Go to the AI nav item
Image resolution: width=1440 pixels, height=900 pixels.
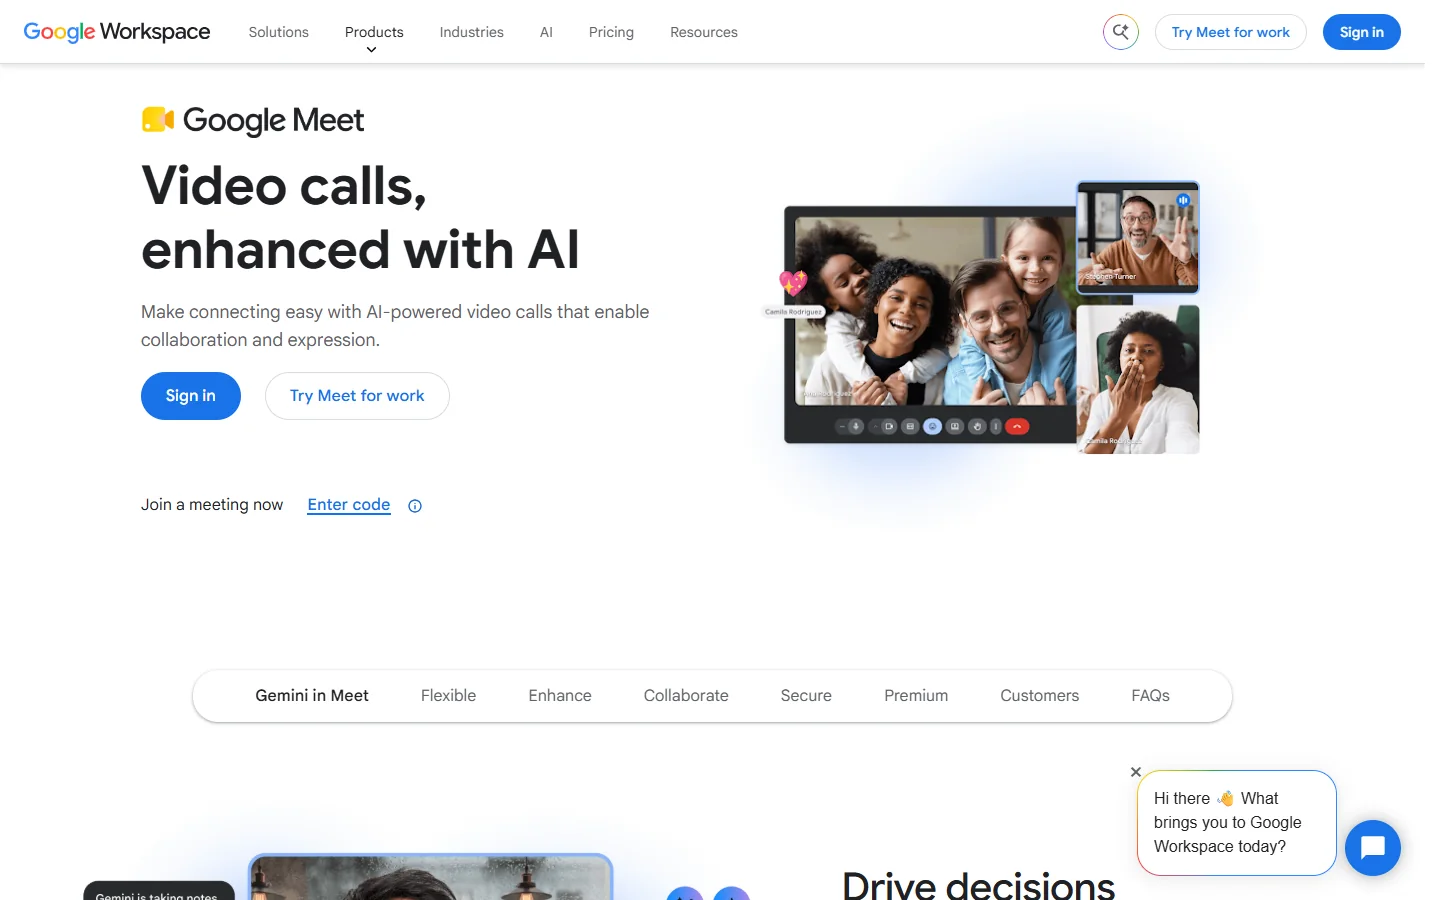[546, 32]
